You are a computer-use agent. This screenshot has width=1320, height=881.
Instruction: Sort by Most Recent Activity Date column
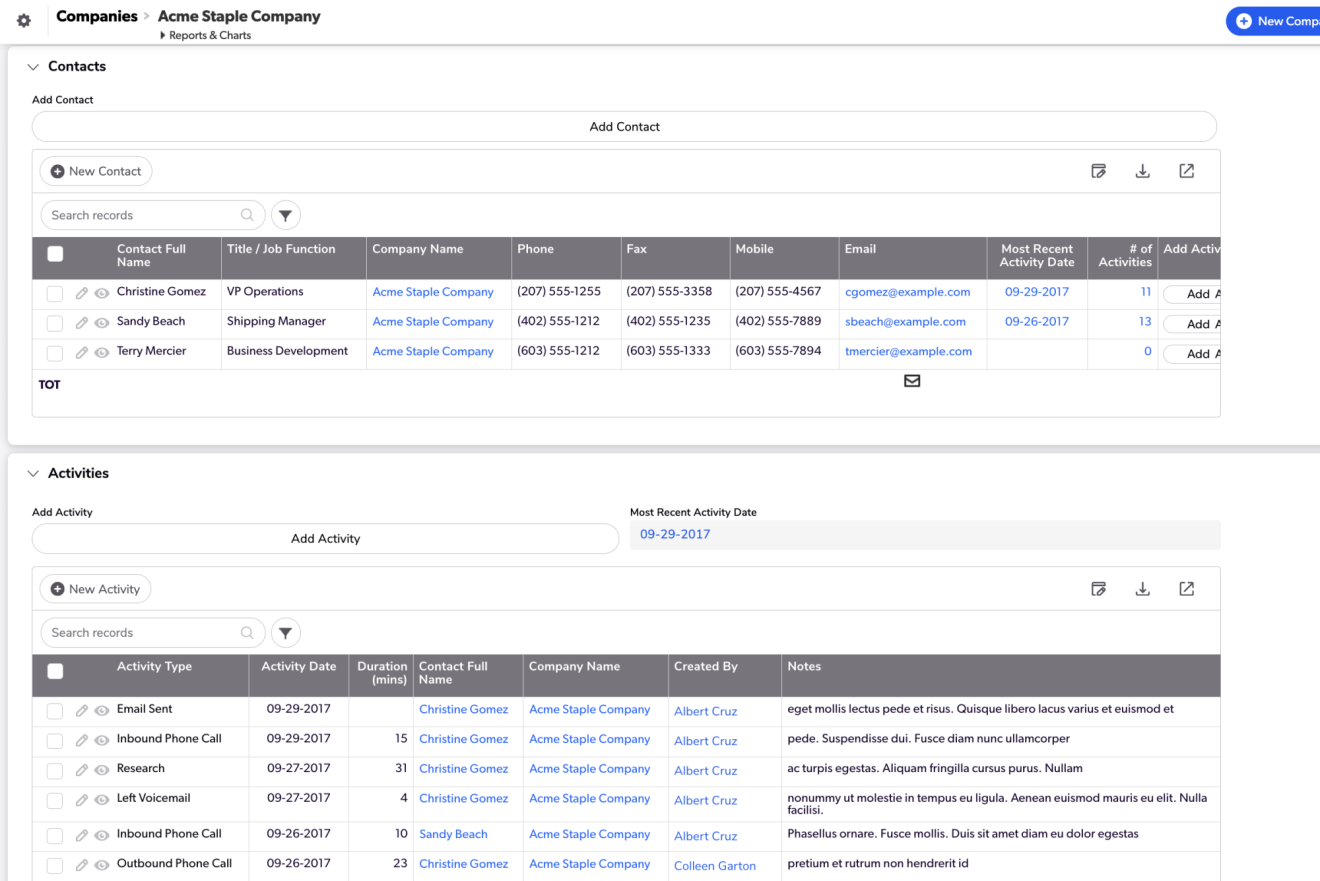tap(1036, 256)
